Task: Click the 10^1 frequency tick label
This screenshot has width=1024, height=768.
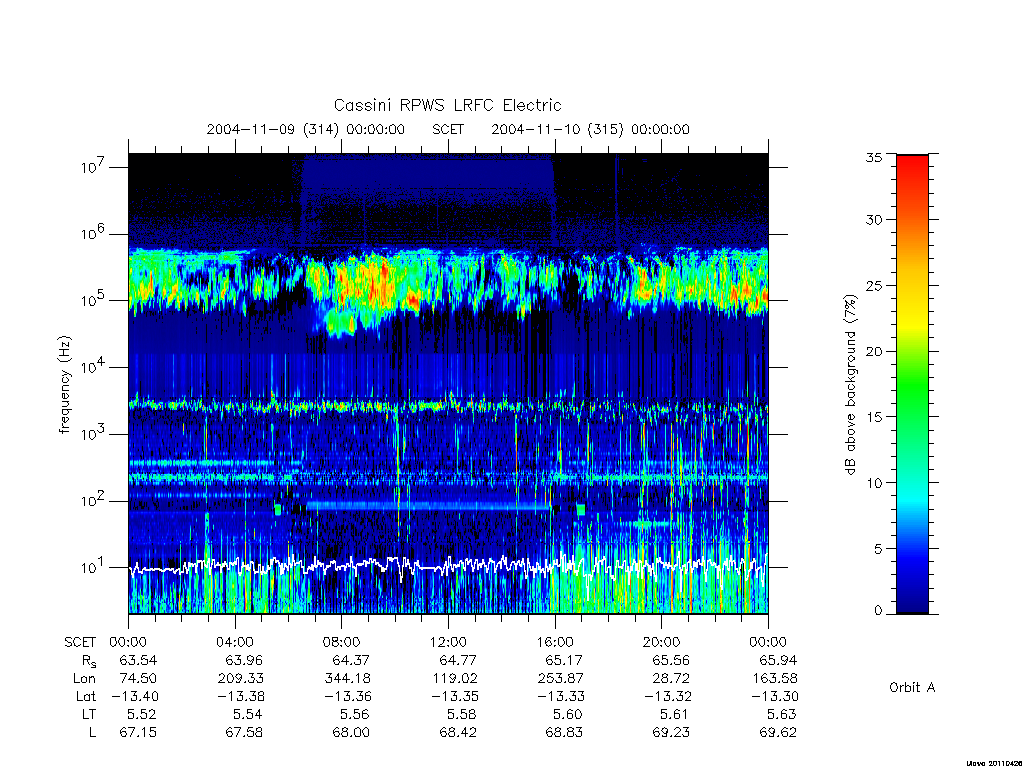Action: pyautogui.click(x=94, y=567)
